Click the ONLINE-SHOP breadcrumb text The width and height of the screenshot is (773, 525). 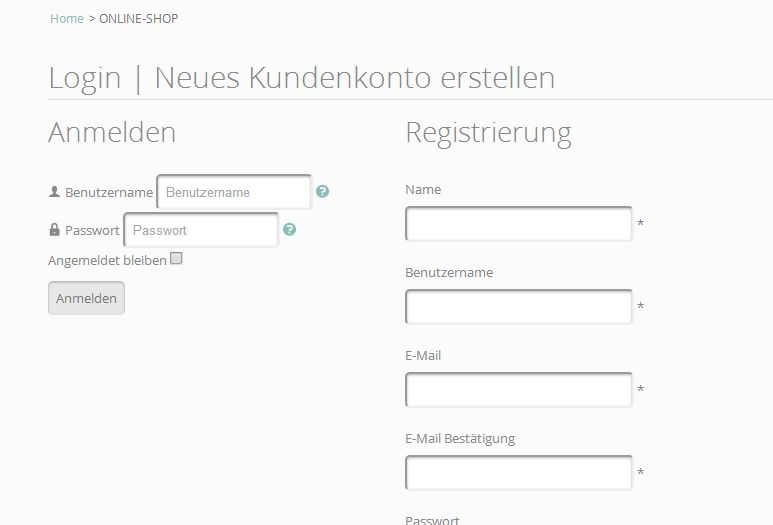[139, 19]
